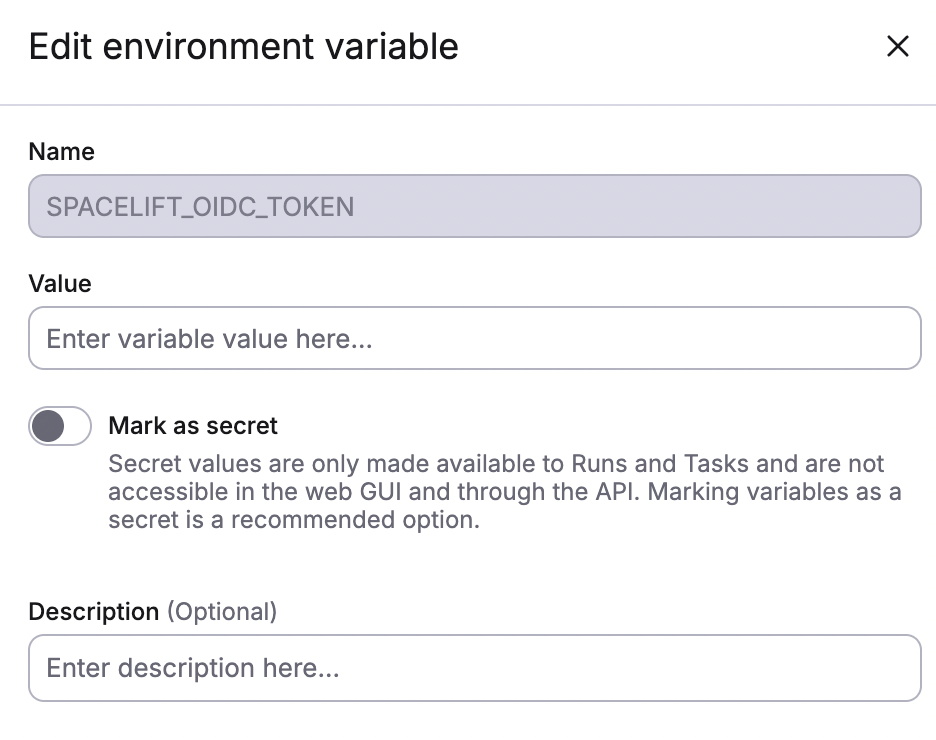Toggle secret mode off for the variable
Image resolution: width=936 pixels, height=740 pixels.
click(59, 426)
